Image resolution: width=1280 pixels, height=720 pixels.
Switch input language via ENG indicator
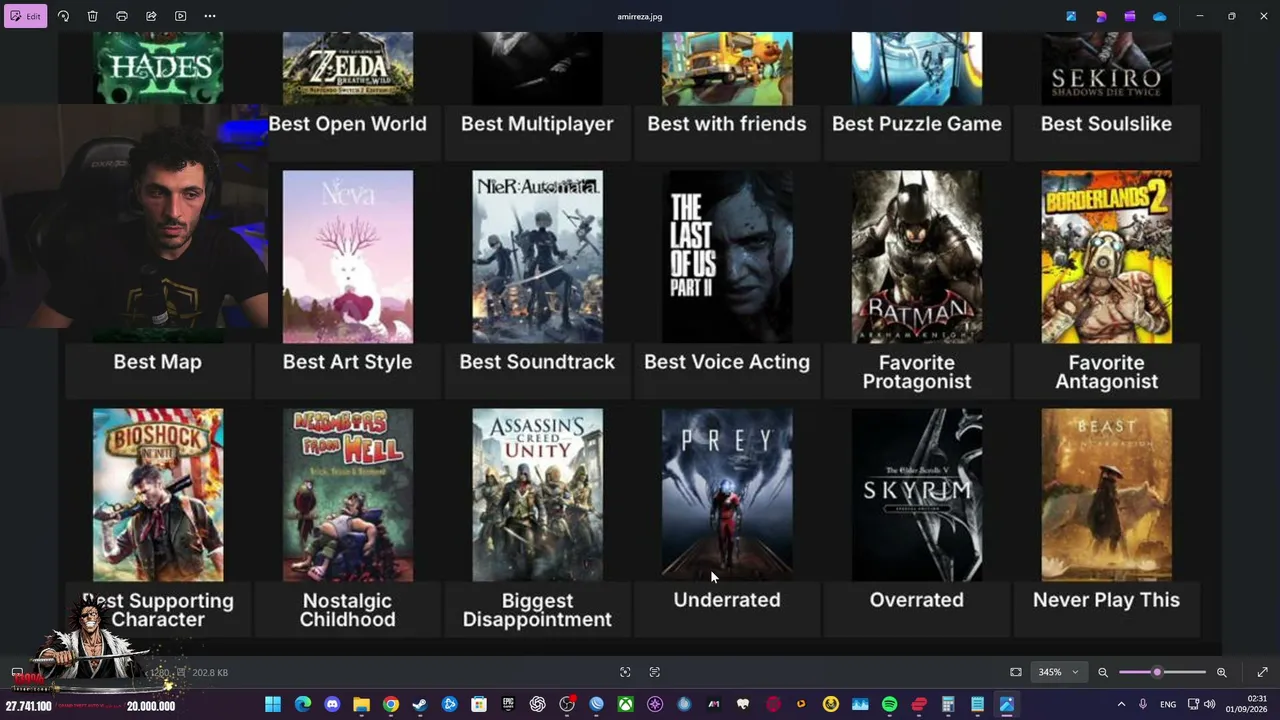coord(1168,704)
